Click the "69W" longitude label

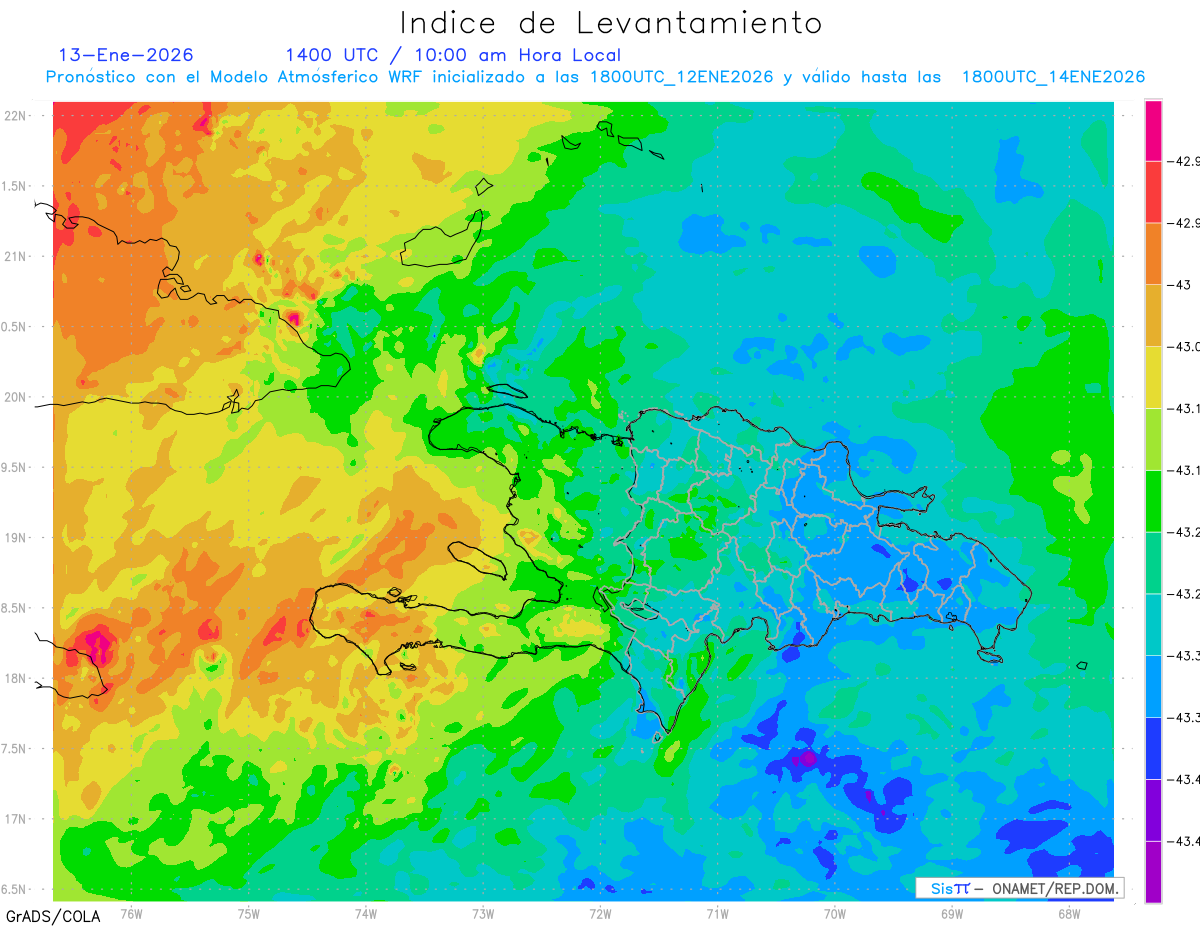(952, 913)
